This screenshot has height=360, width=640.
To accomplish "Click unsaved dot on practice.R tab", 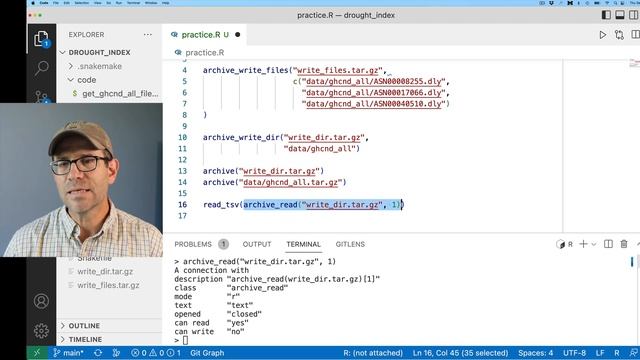I will (238, 35).
